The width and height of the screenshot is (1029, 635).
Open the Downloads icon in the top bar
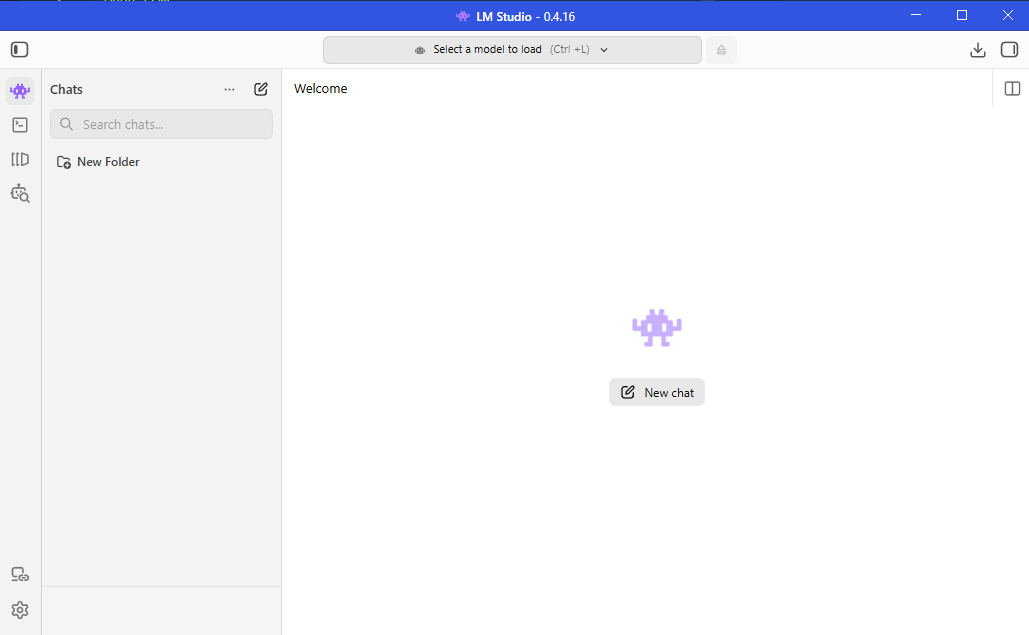pyautogui.click(x=978, y=50)
